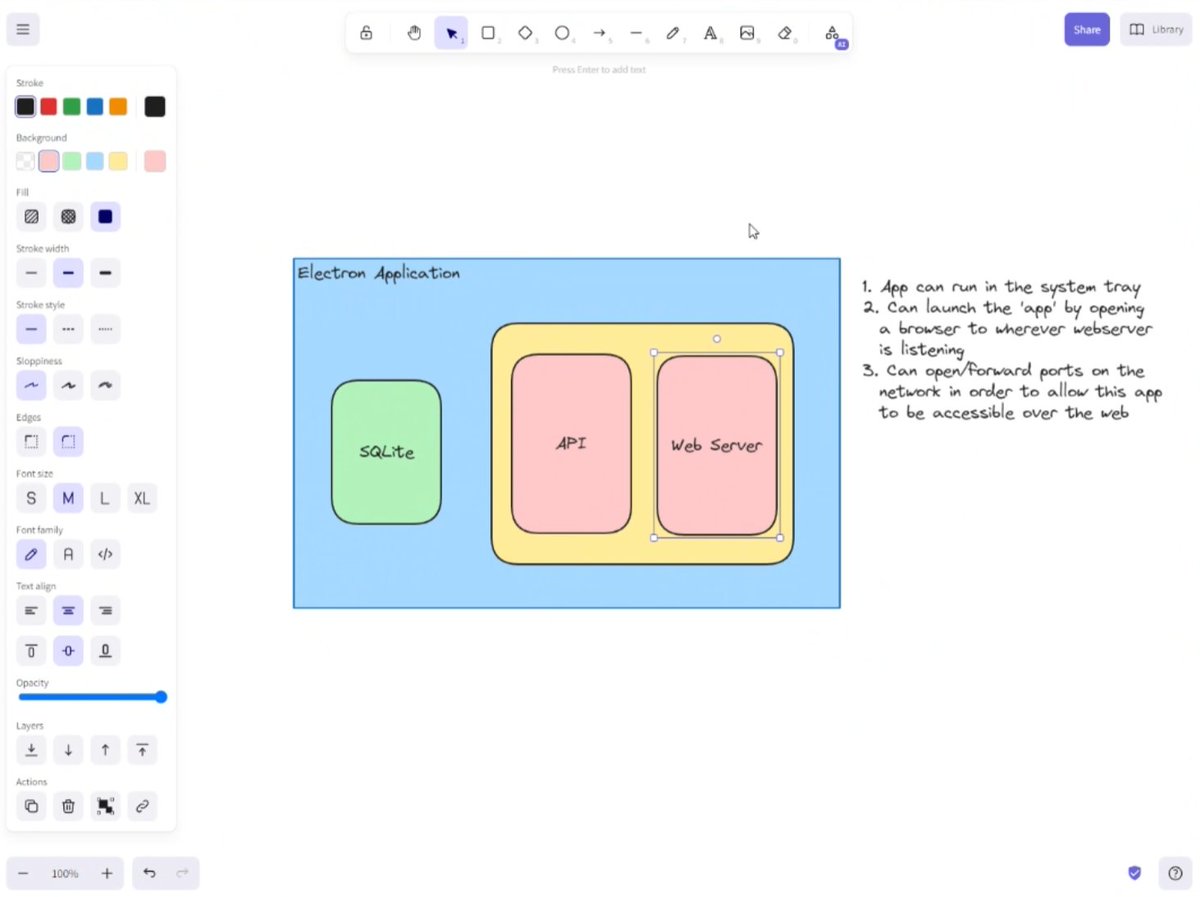Set font size to S
This screenshot has height=897, width=1200.
click(31, 498)
